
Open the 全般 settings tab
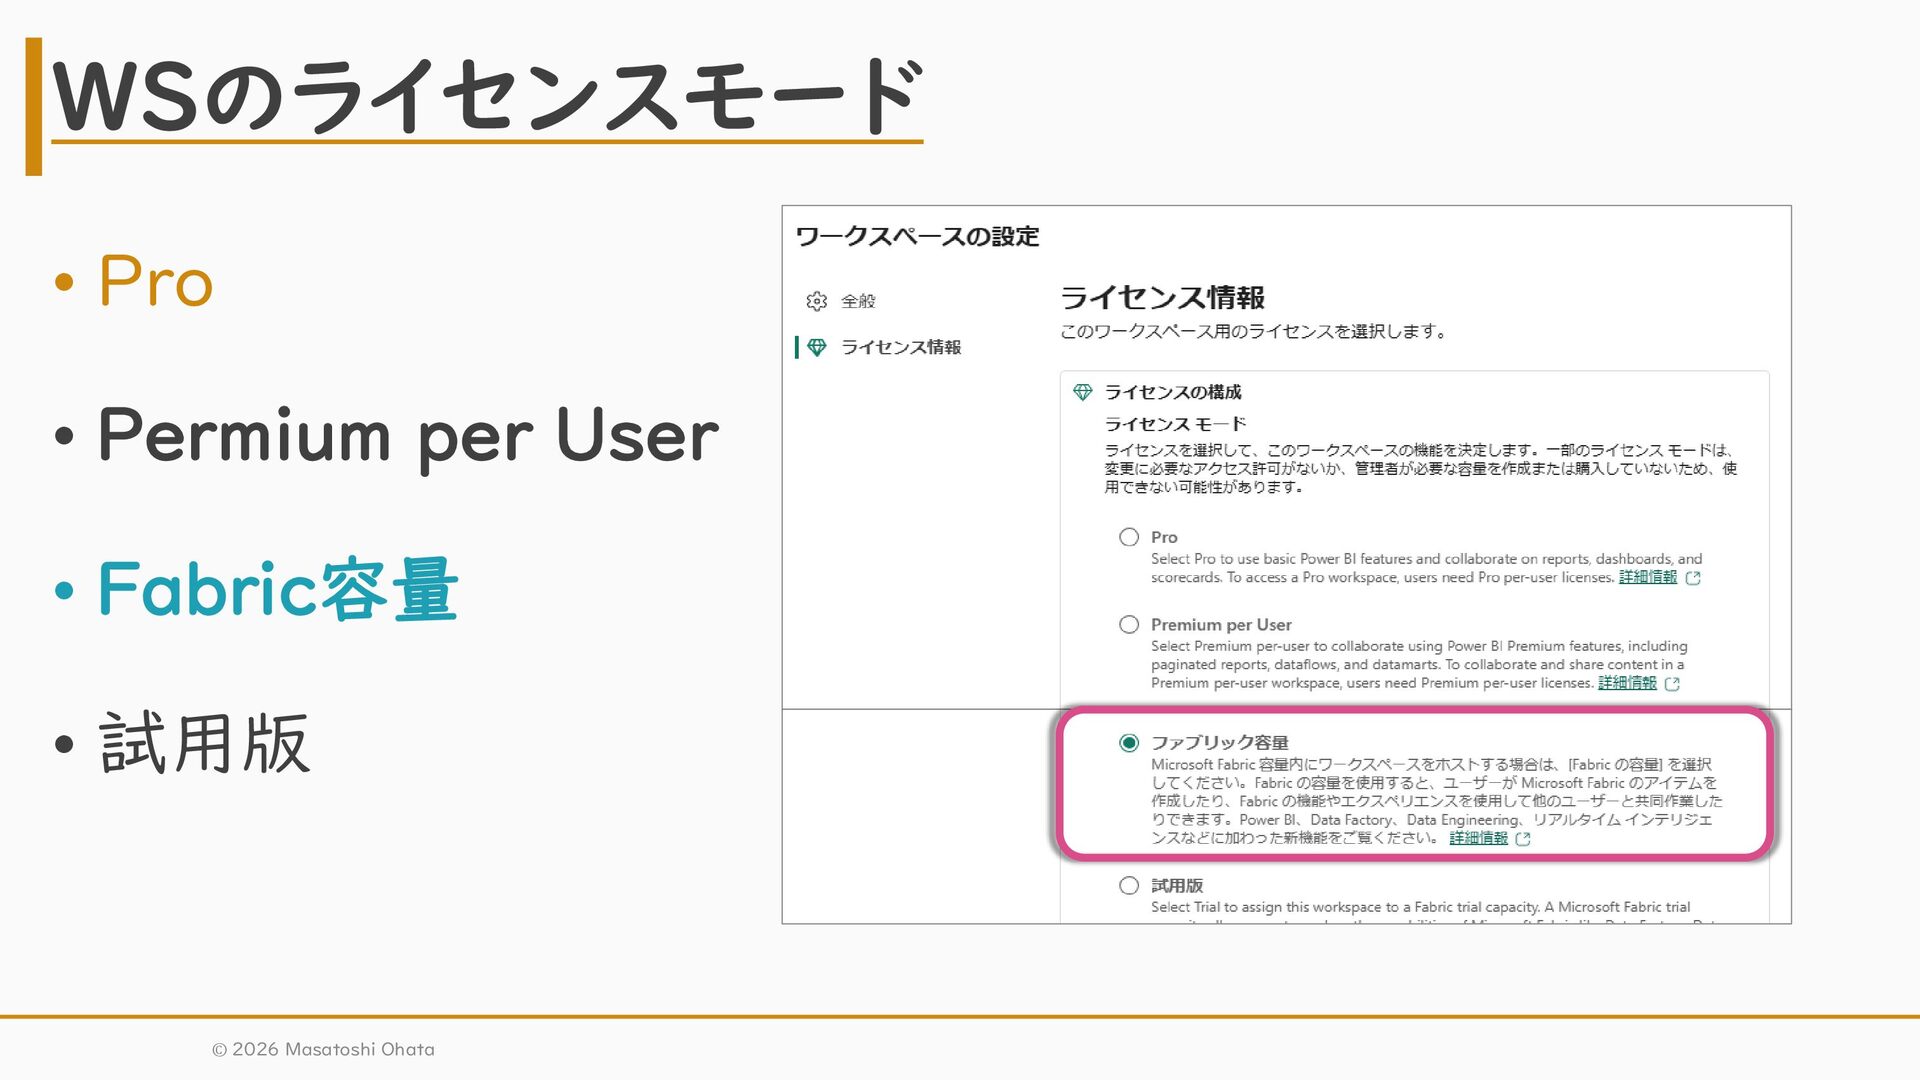858,301
